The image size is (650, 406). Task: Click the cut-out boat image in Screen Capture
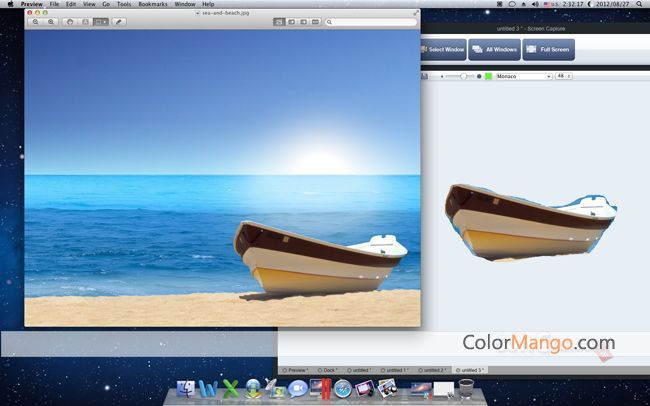531,222
